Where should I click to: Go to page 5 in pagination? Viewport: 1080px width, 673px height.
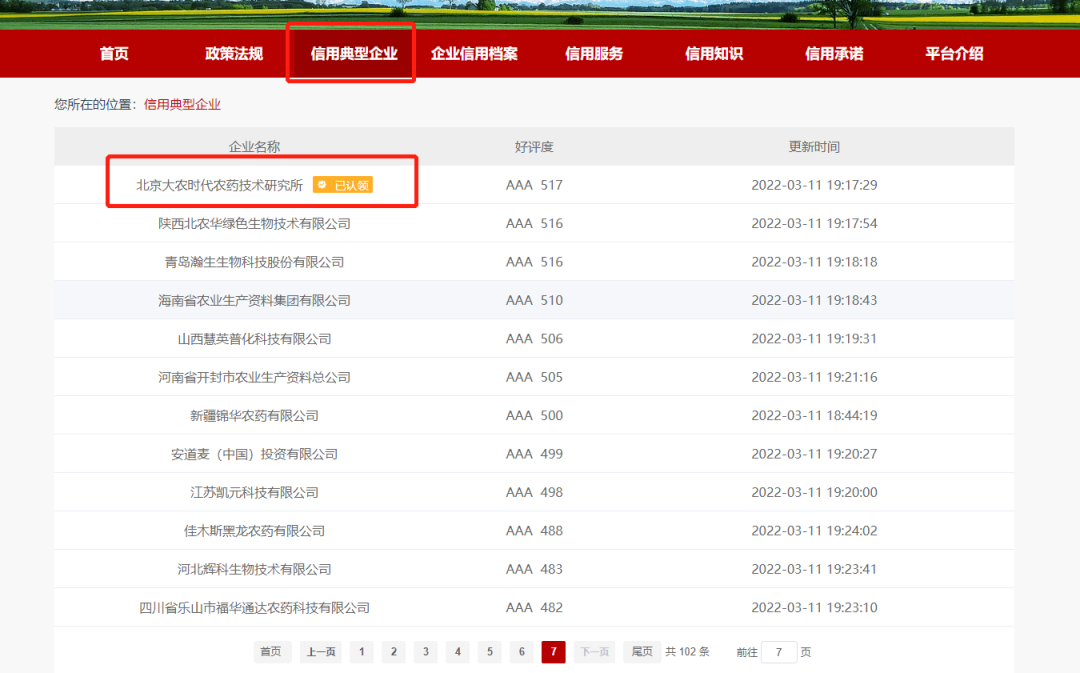(490, 652)
